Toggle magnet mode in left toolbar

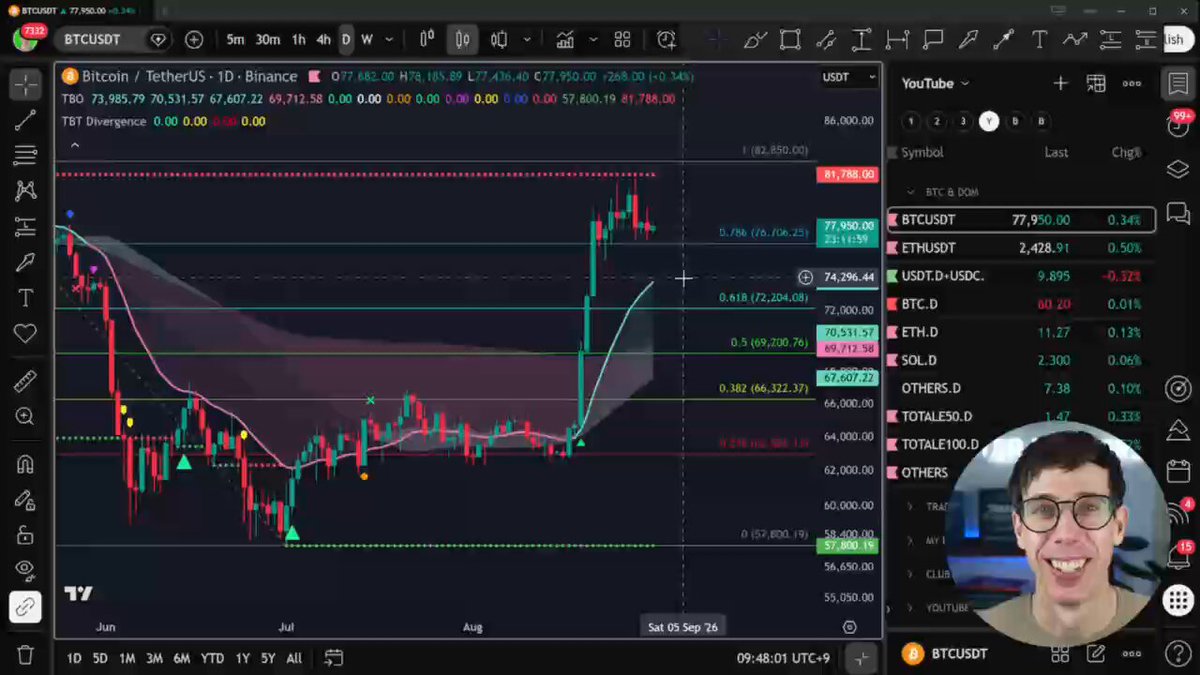click(25, 464)
